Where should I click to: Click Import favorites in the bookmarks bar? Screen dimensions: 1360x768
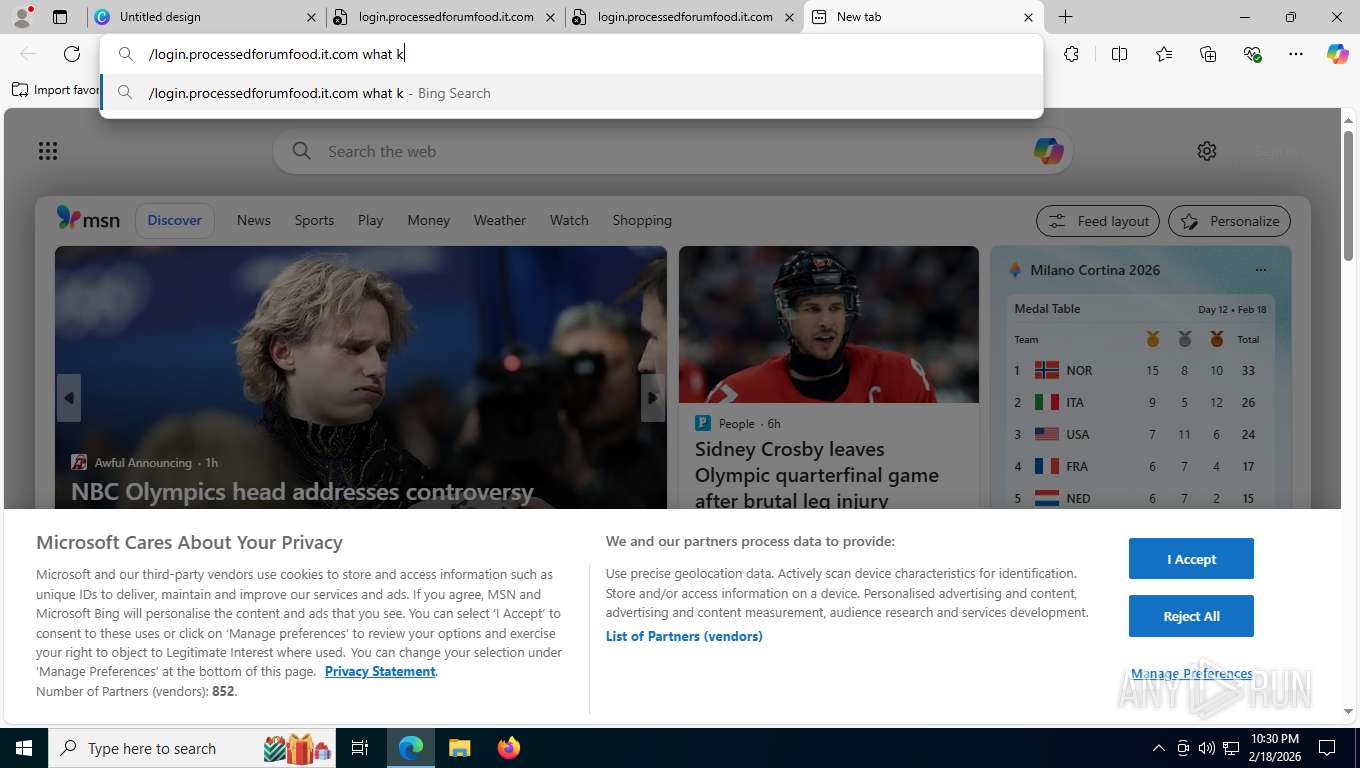tap(55, 90)
